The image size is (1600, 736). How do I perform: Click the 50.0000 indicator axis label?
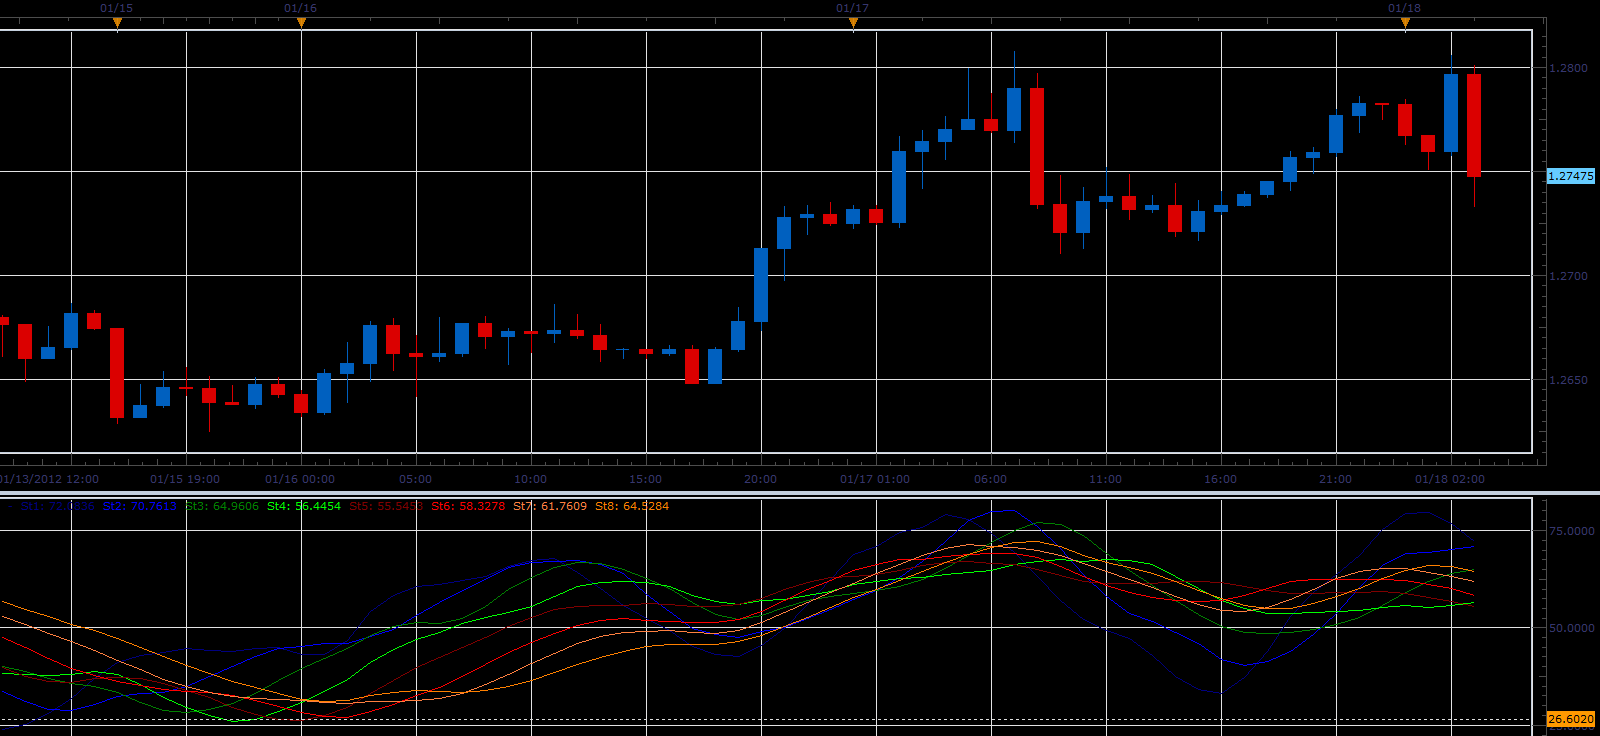click(x=1572, y=628)
